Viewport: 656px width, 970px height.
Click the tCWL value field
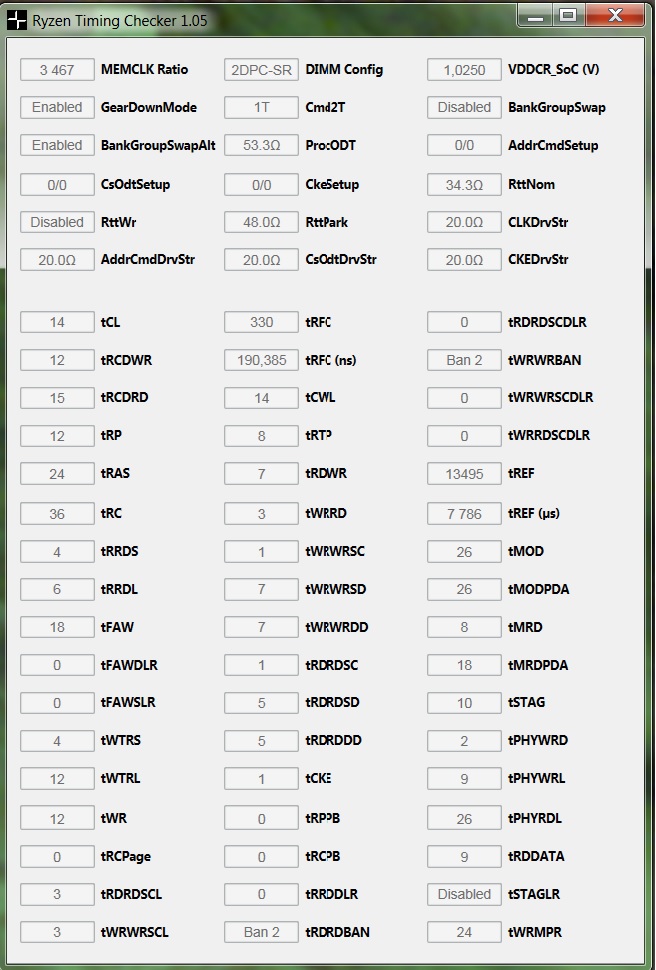pos(261,398)
